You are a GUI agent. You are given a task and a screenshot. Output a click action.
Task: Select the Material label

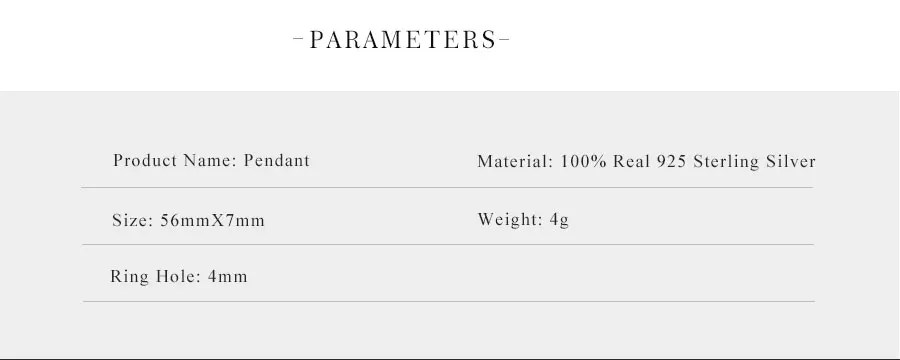point(515,161)
